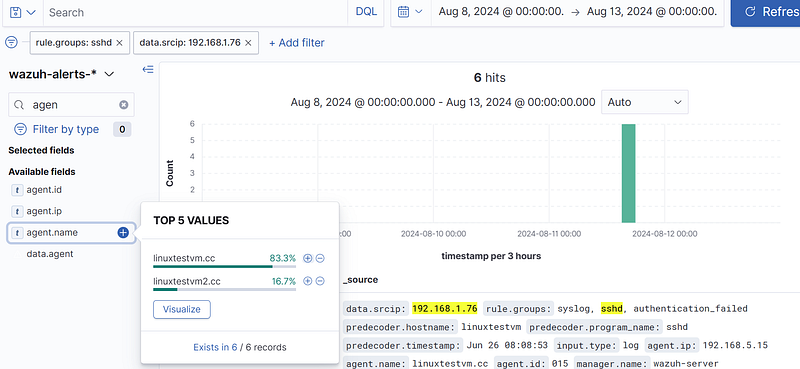Viewport: 800px width, 369px height.
Task: Click highlighted sshd value in document
Action: pos(612,308)
